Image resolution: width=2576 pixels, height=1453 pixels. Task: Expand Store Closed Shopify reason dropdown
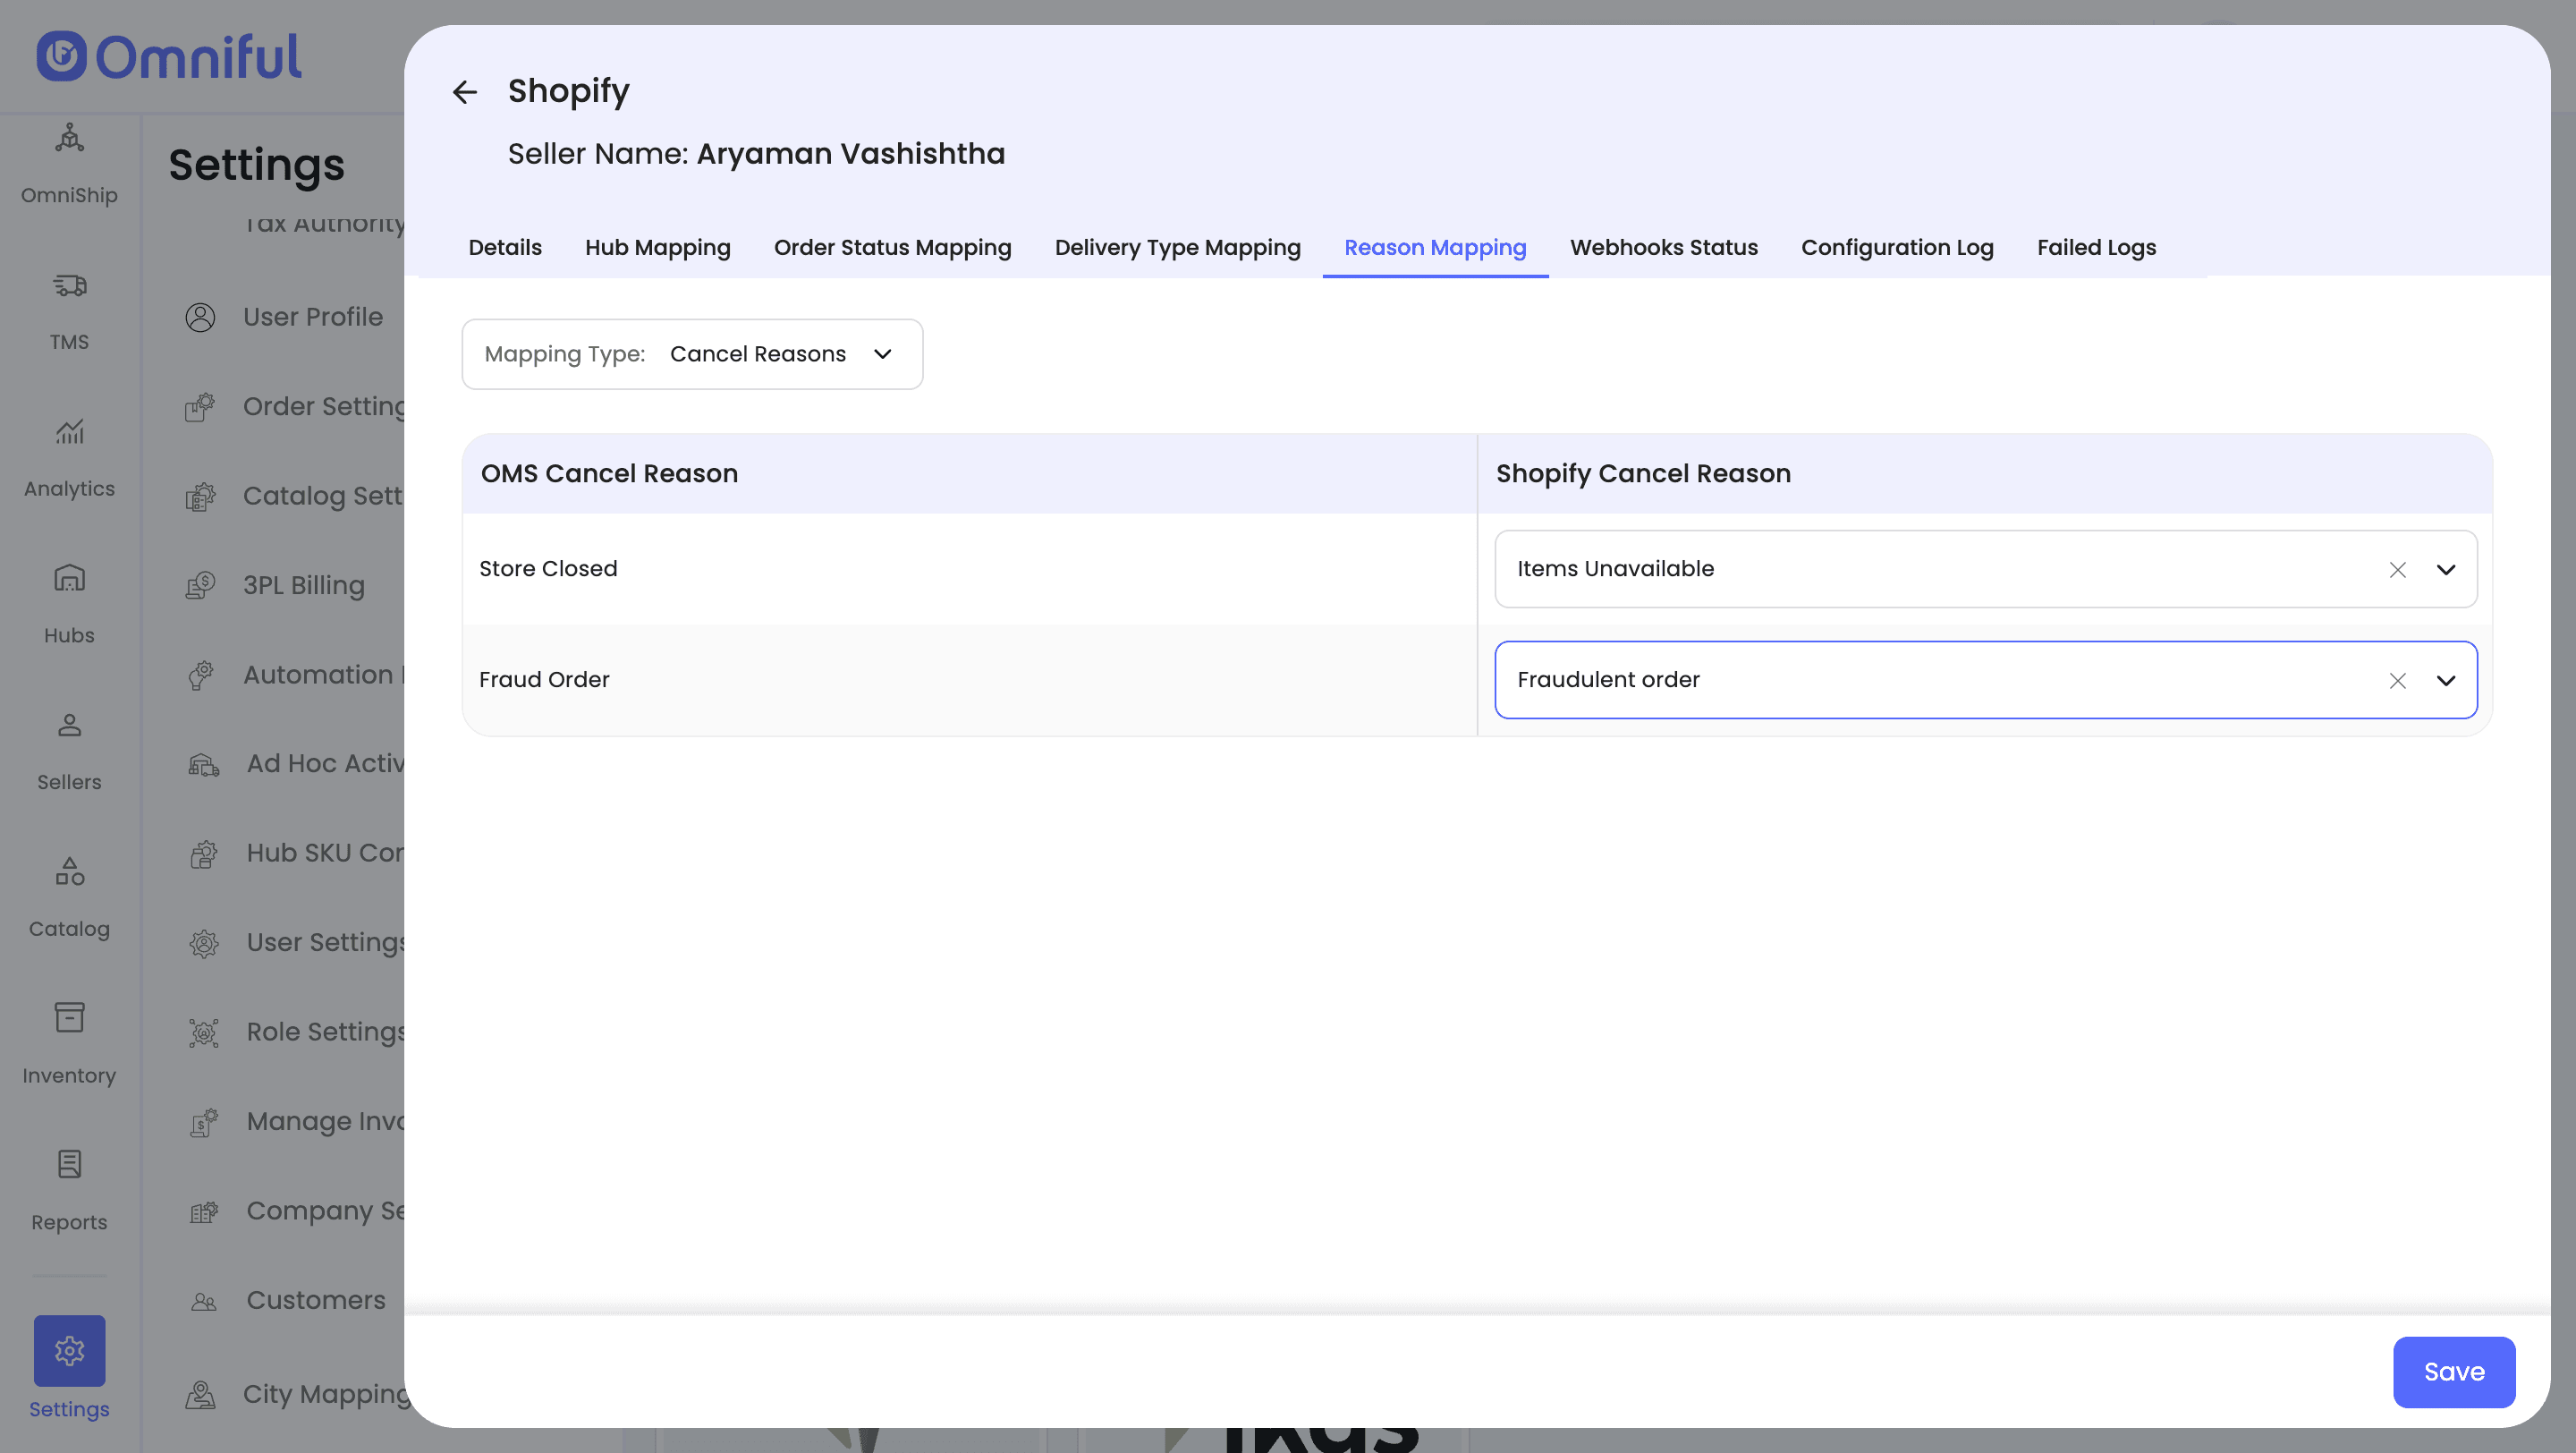coord(2446,569)
